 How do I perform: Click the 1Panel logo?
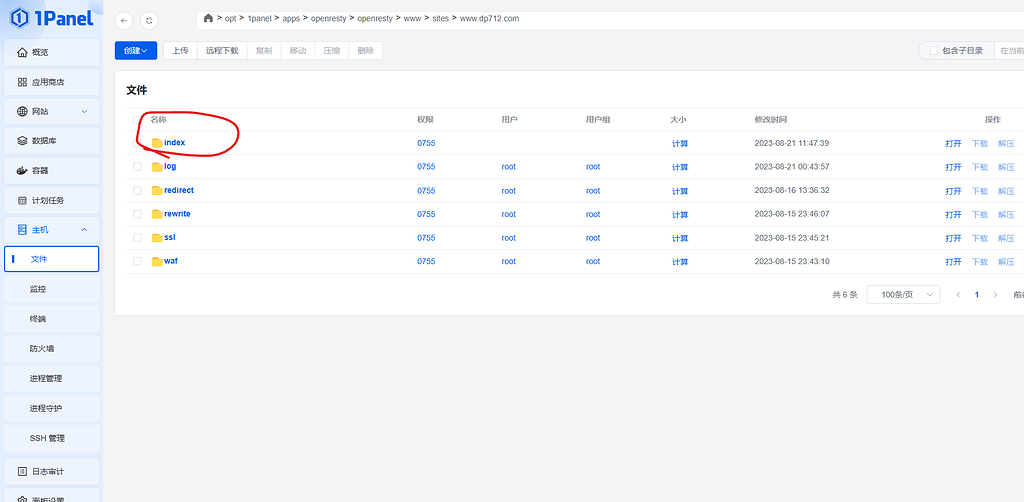click(51, 17)
